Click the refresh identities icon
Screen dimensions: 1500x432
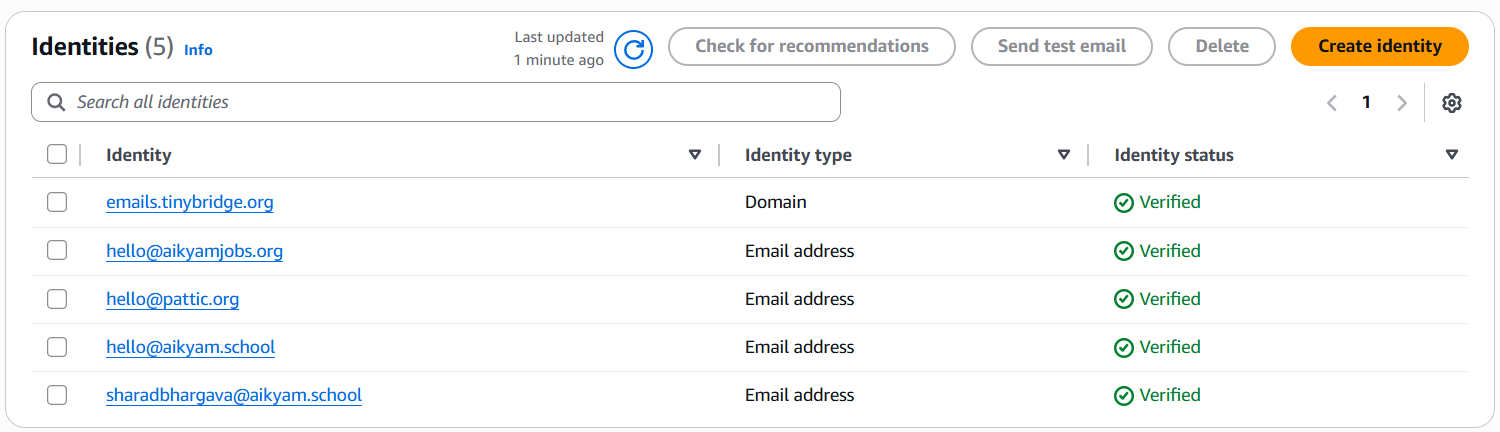point(633,48)
